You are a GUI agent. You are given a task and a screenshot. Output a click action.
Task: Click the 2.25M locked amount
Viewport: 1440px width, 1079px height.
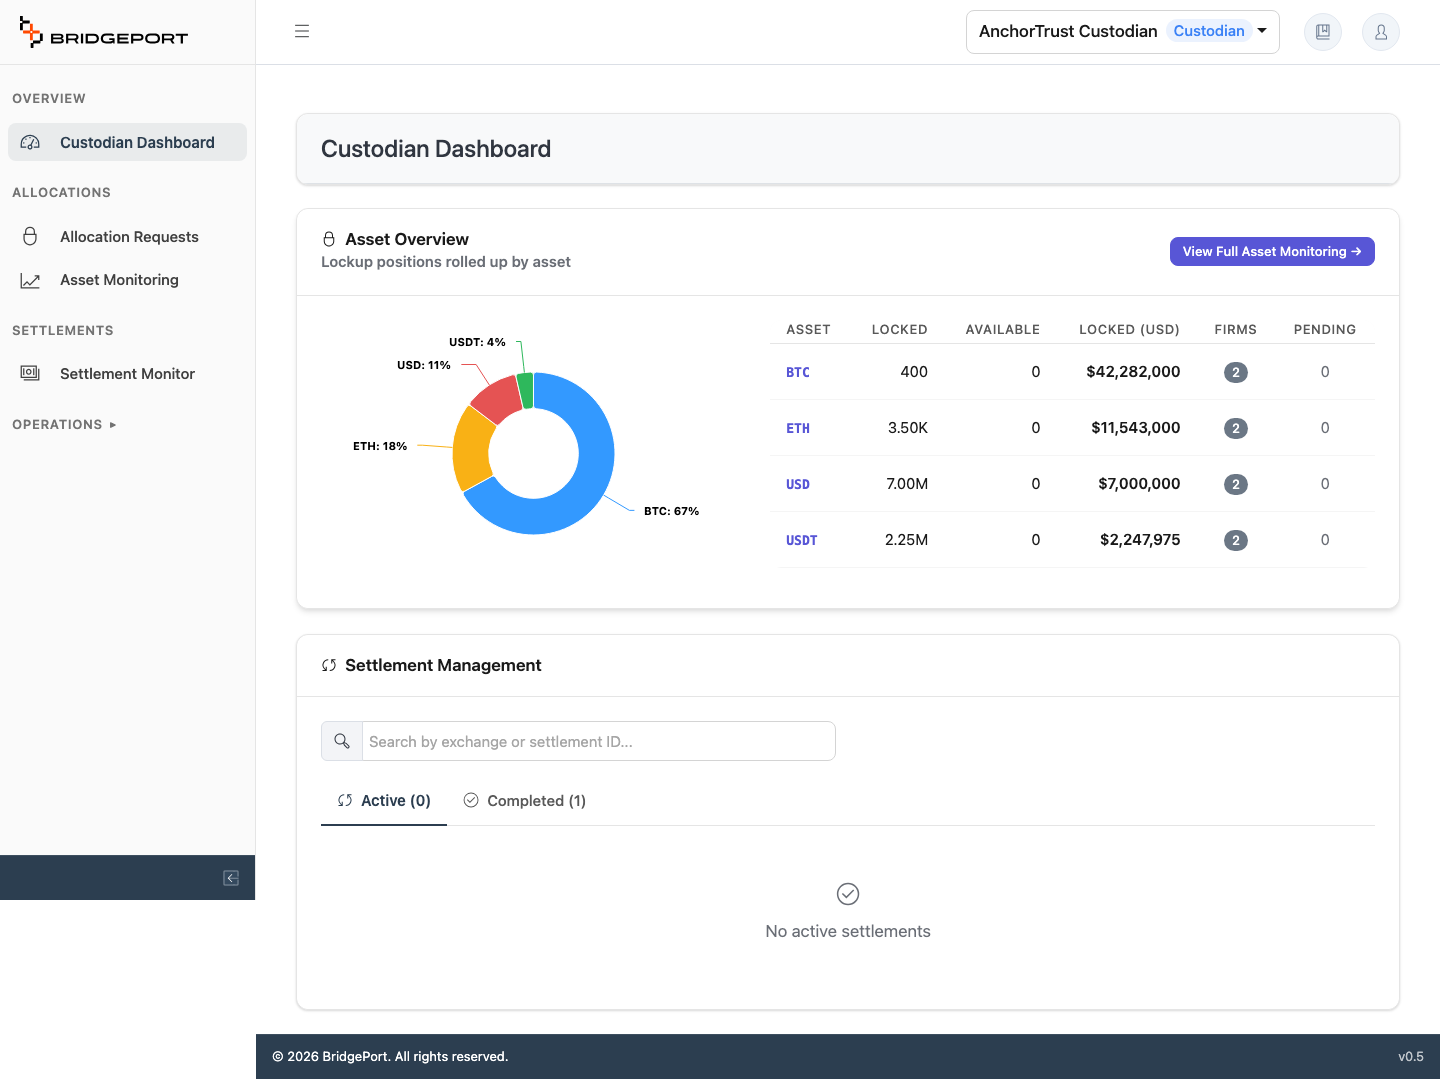[x=906, y=540]
